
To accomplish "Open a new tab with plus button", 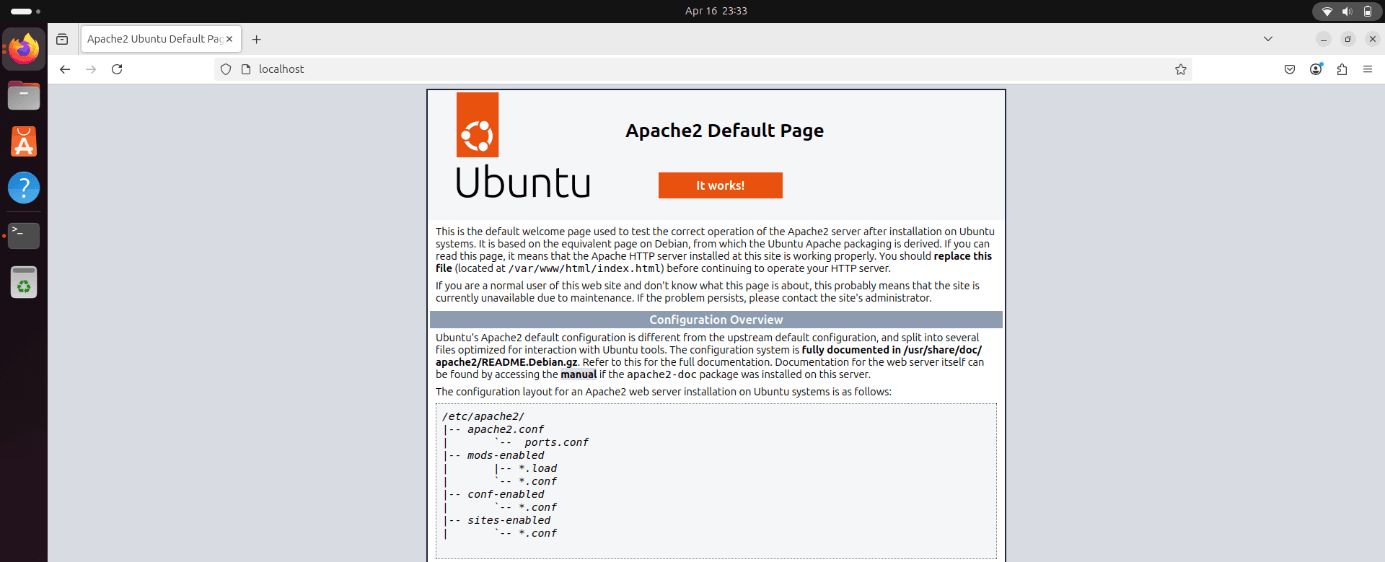I will (x=256, y=39).
